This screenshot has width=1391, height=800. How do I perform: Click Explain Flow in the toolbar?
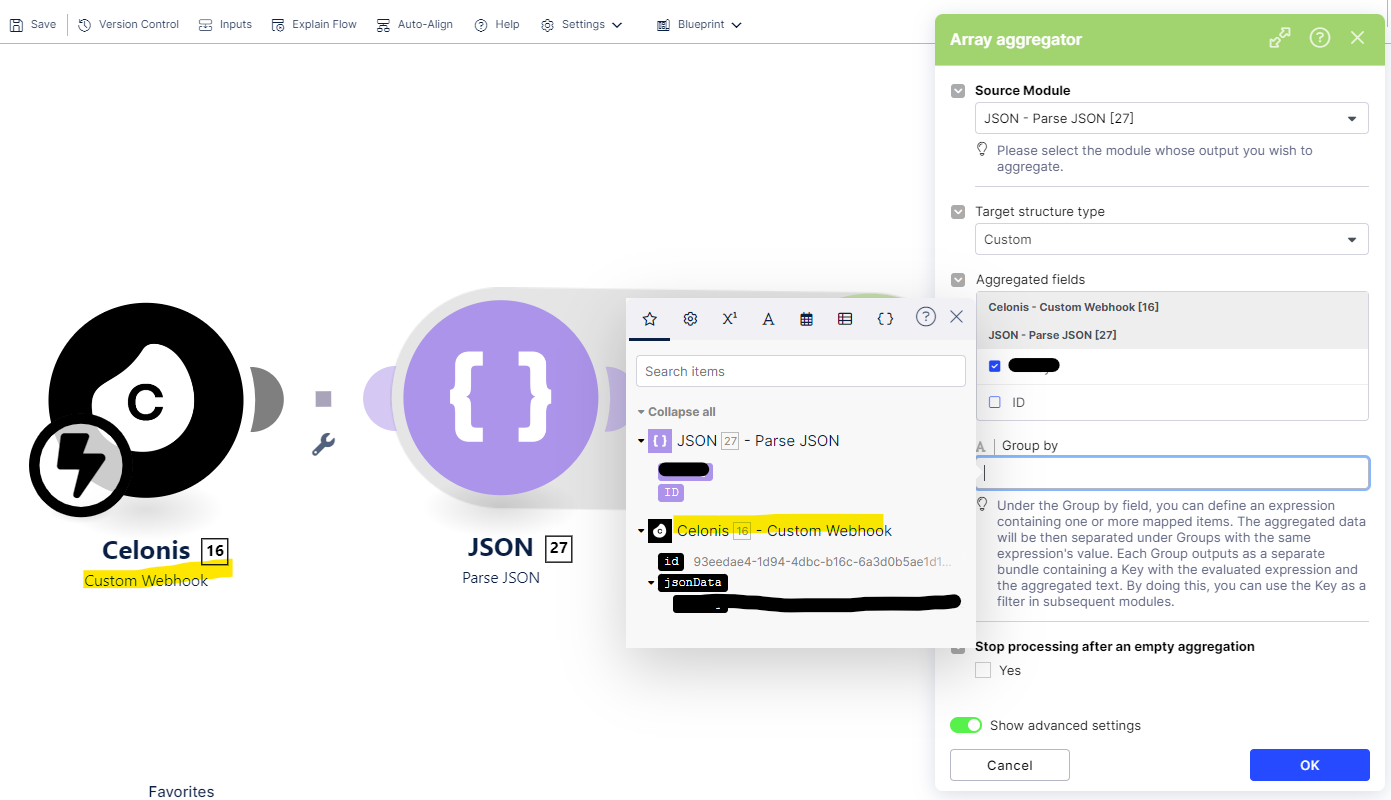pos(314,24)
